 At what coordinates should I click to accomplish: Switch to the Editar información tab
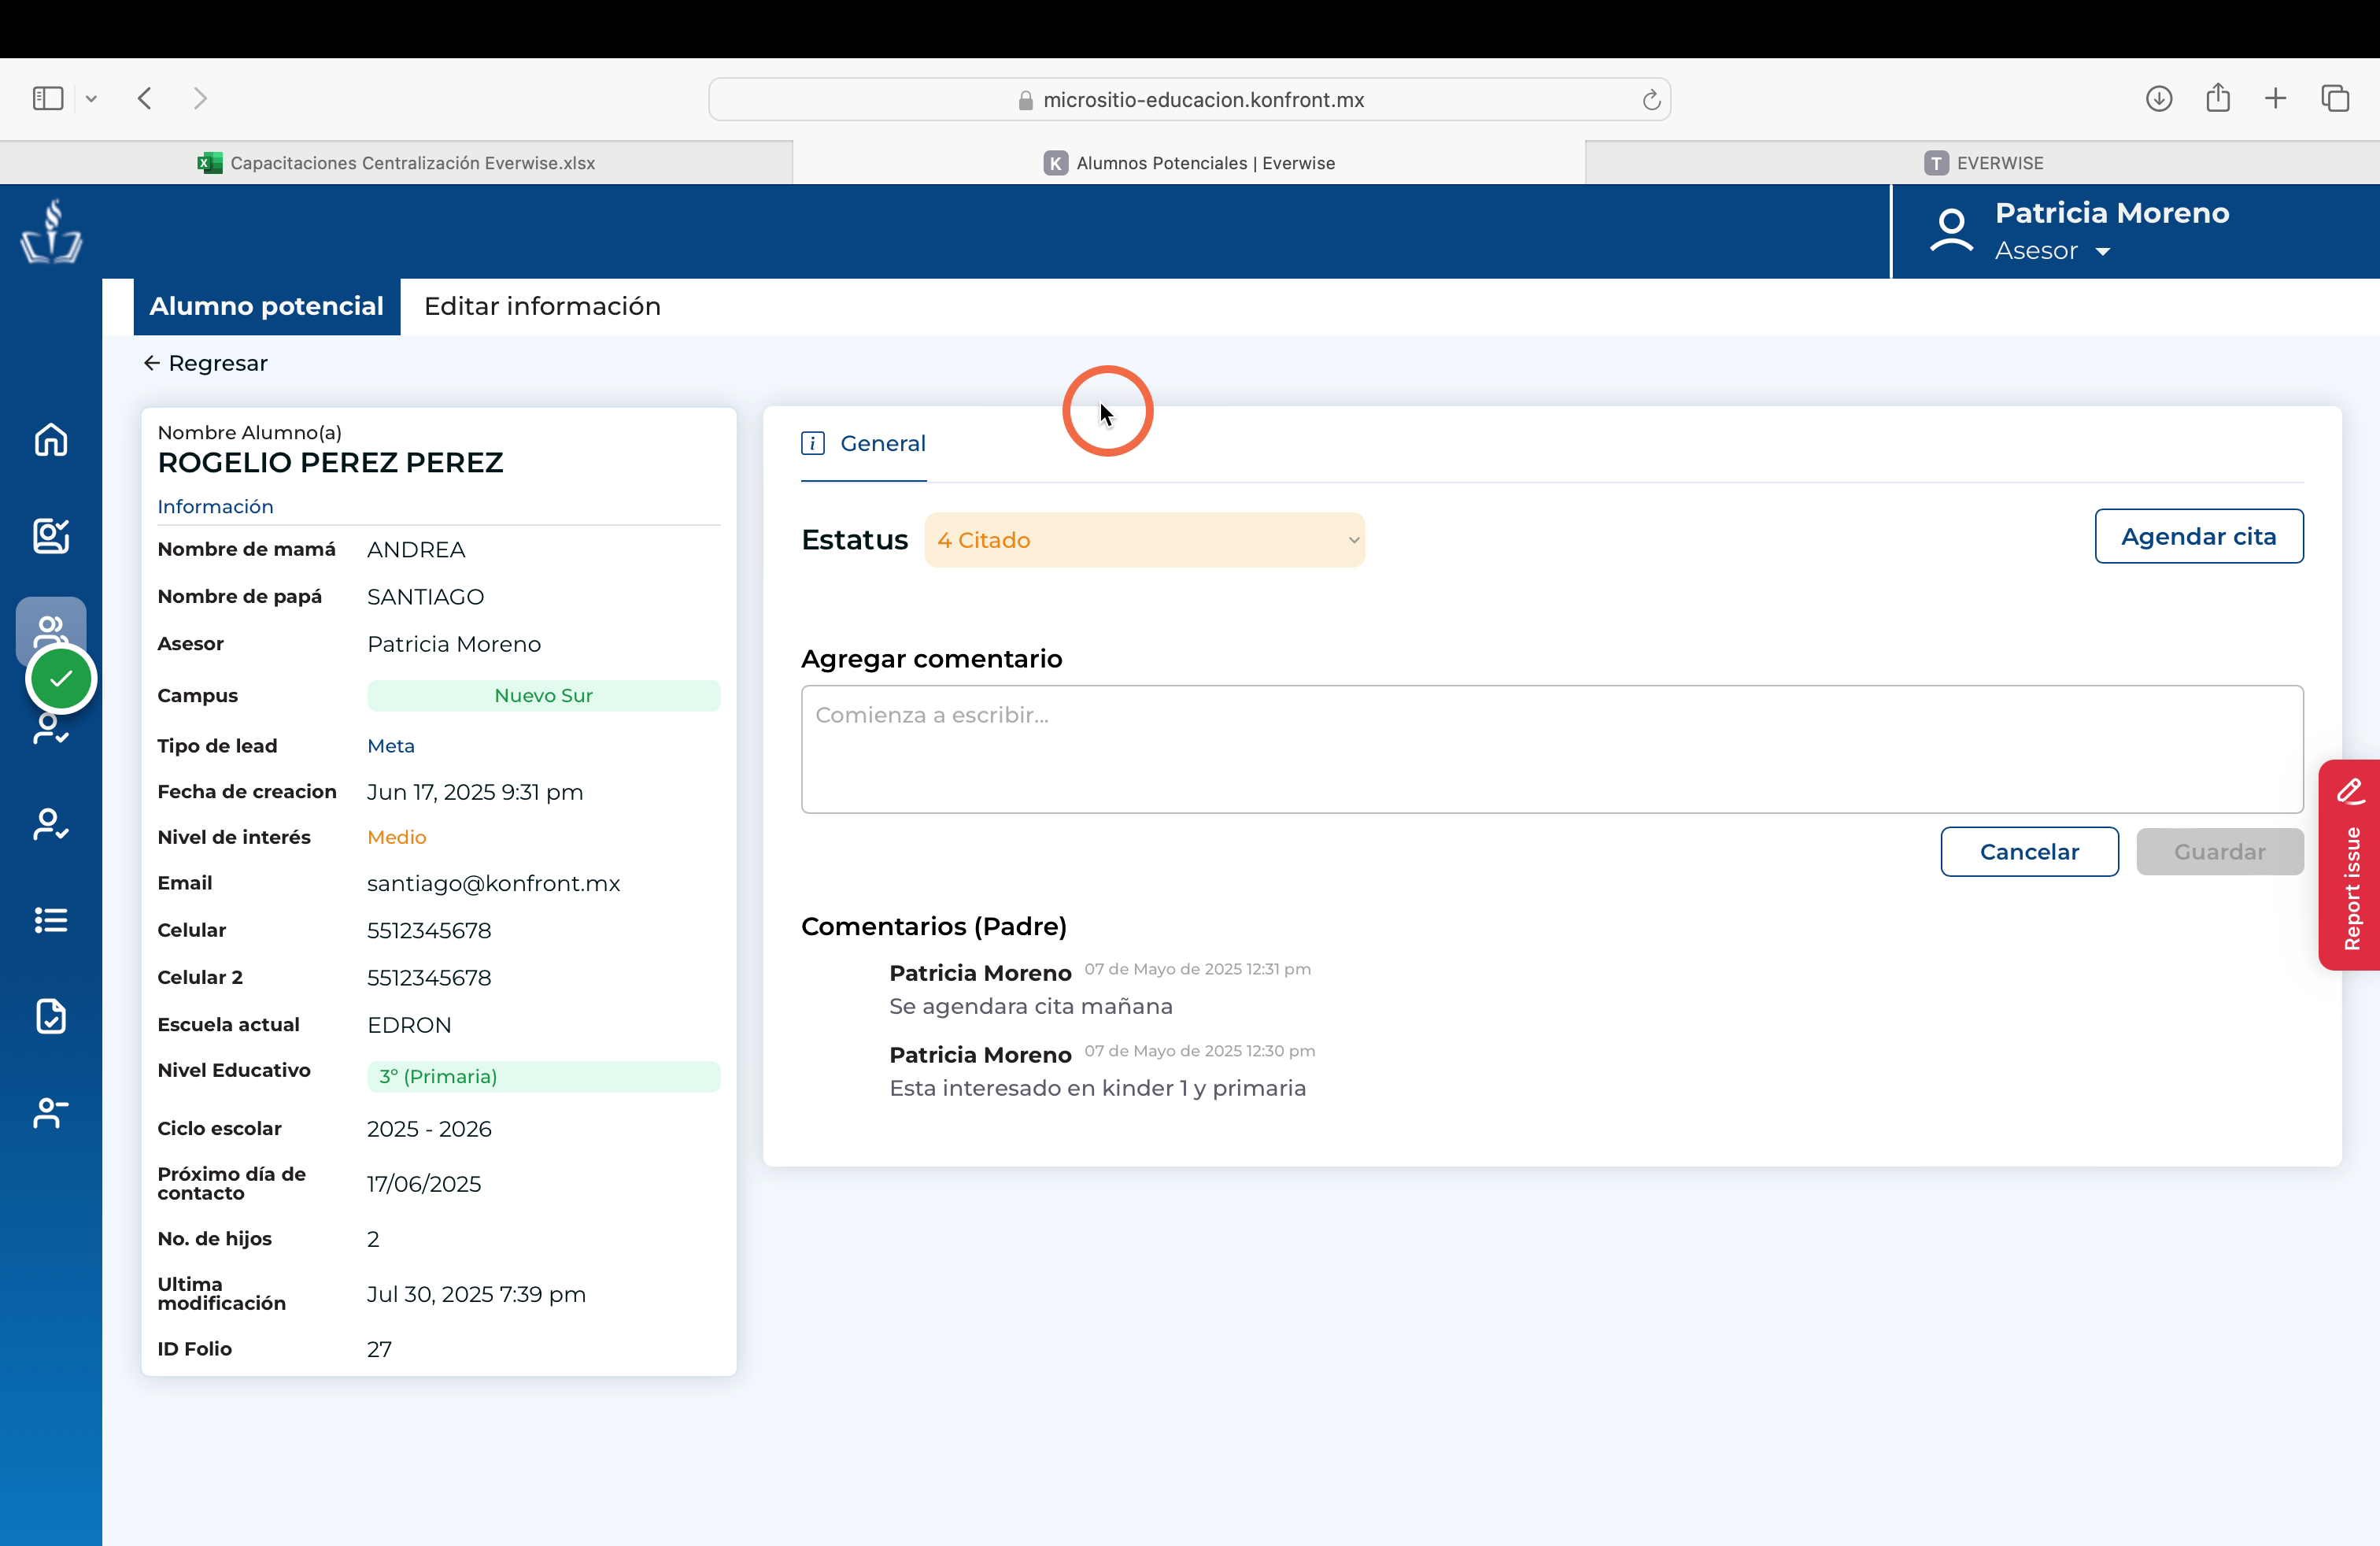coord(542,306)
